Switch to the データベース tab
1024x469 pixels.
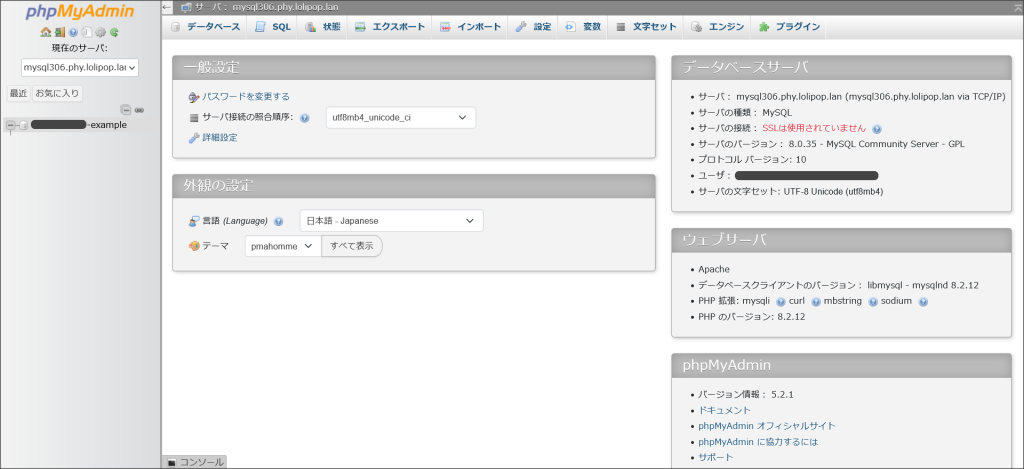205,27
